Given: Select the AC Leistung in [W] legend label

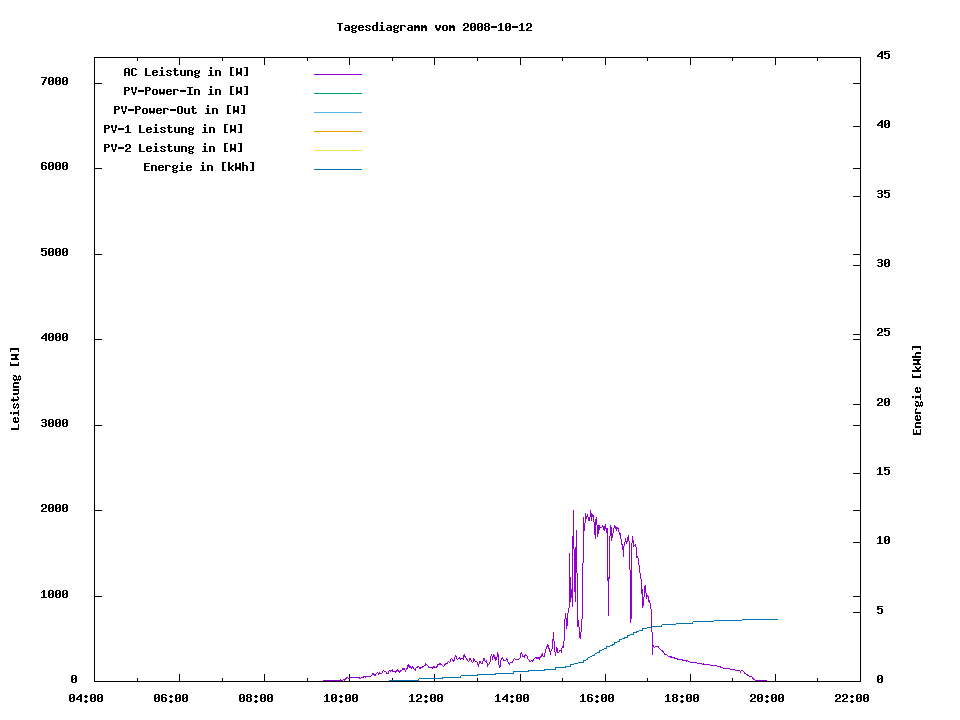Looking at the screenshot, I should click(186, 72).
